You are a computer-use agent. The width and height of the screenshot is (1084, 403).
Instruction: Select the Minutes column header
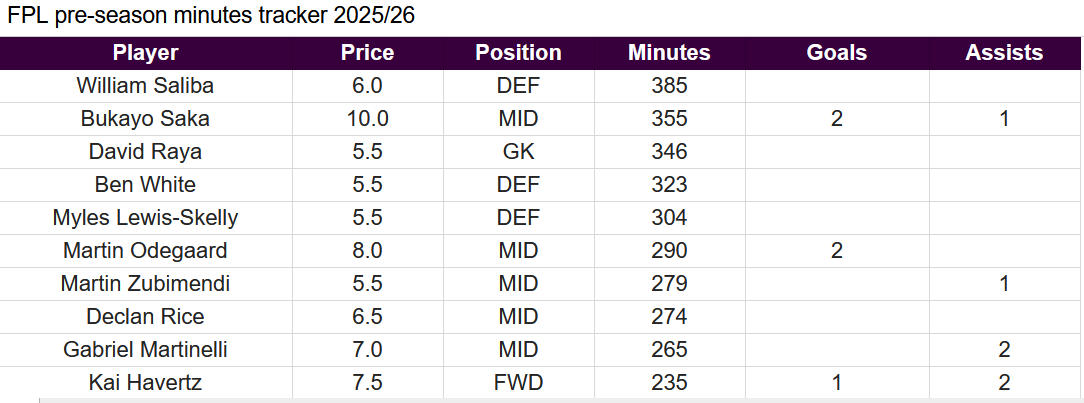(669, 53)
